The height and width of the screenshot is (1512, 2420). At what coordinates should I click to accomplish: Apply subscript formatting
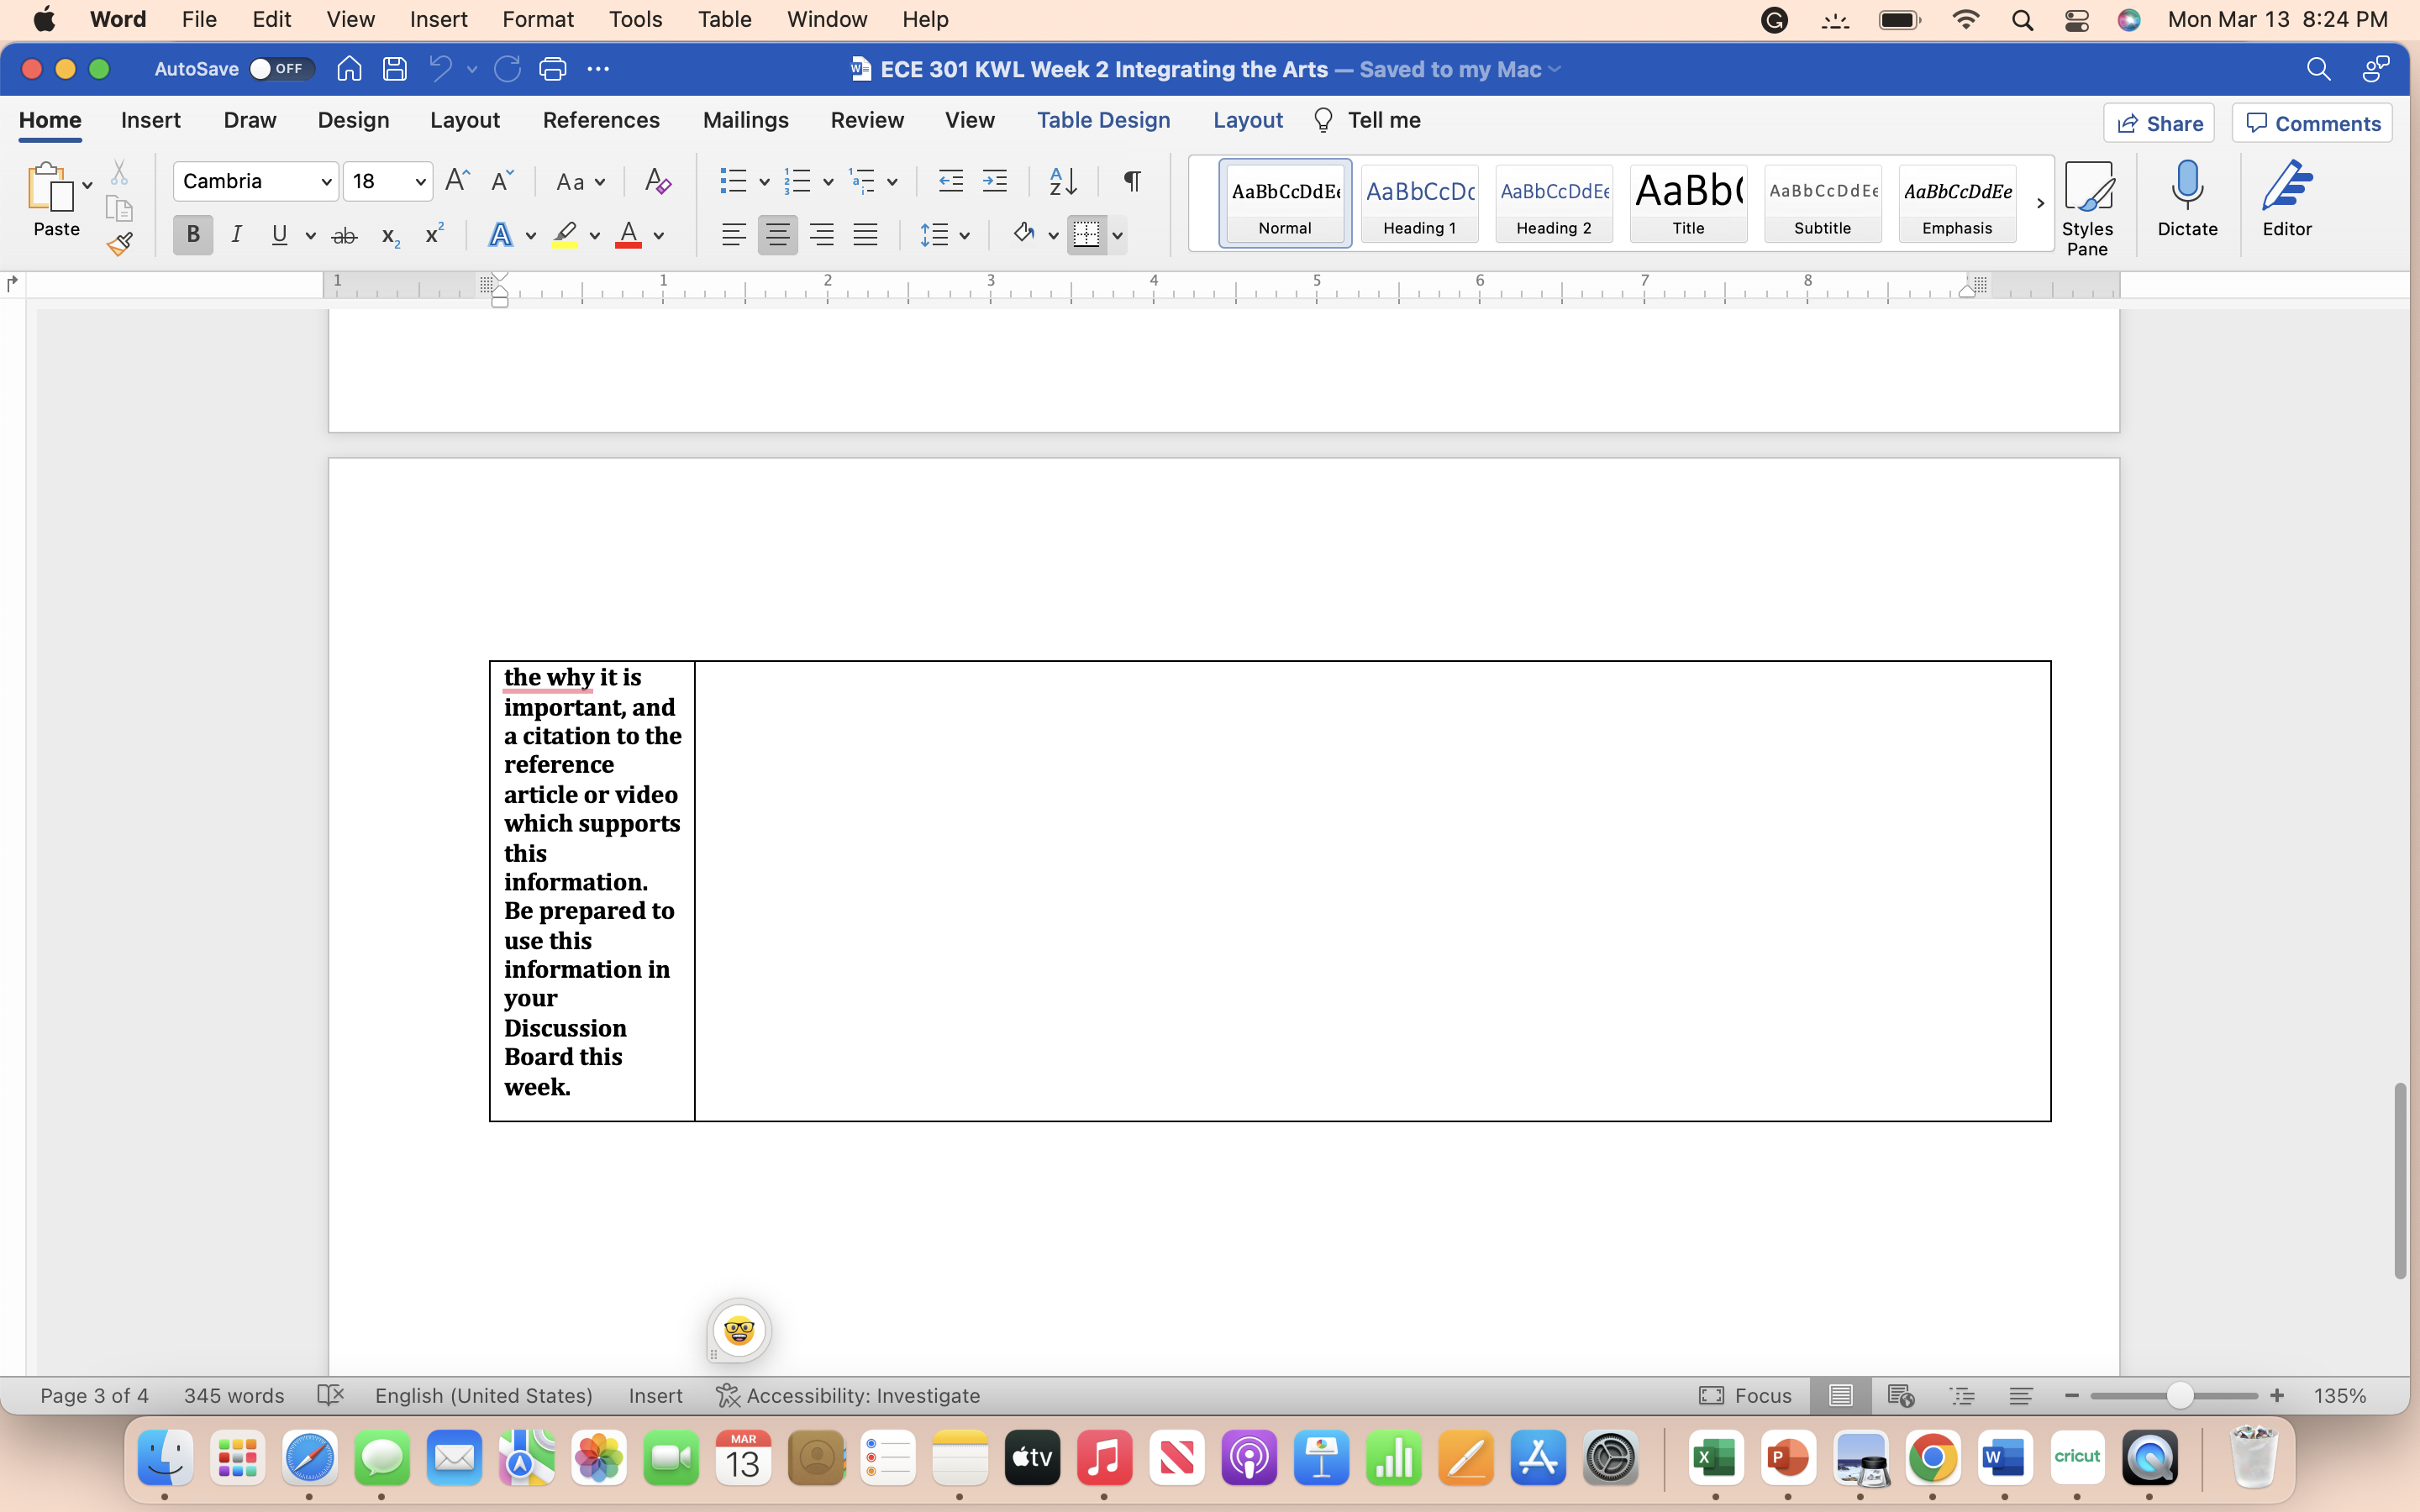click(389, 234)
